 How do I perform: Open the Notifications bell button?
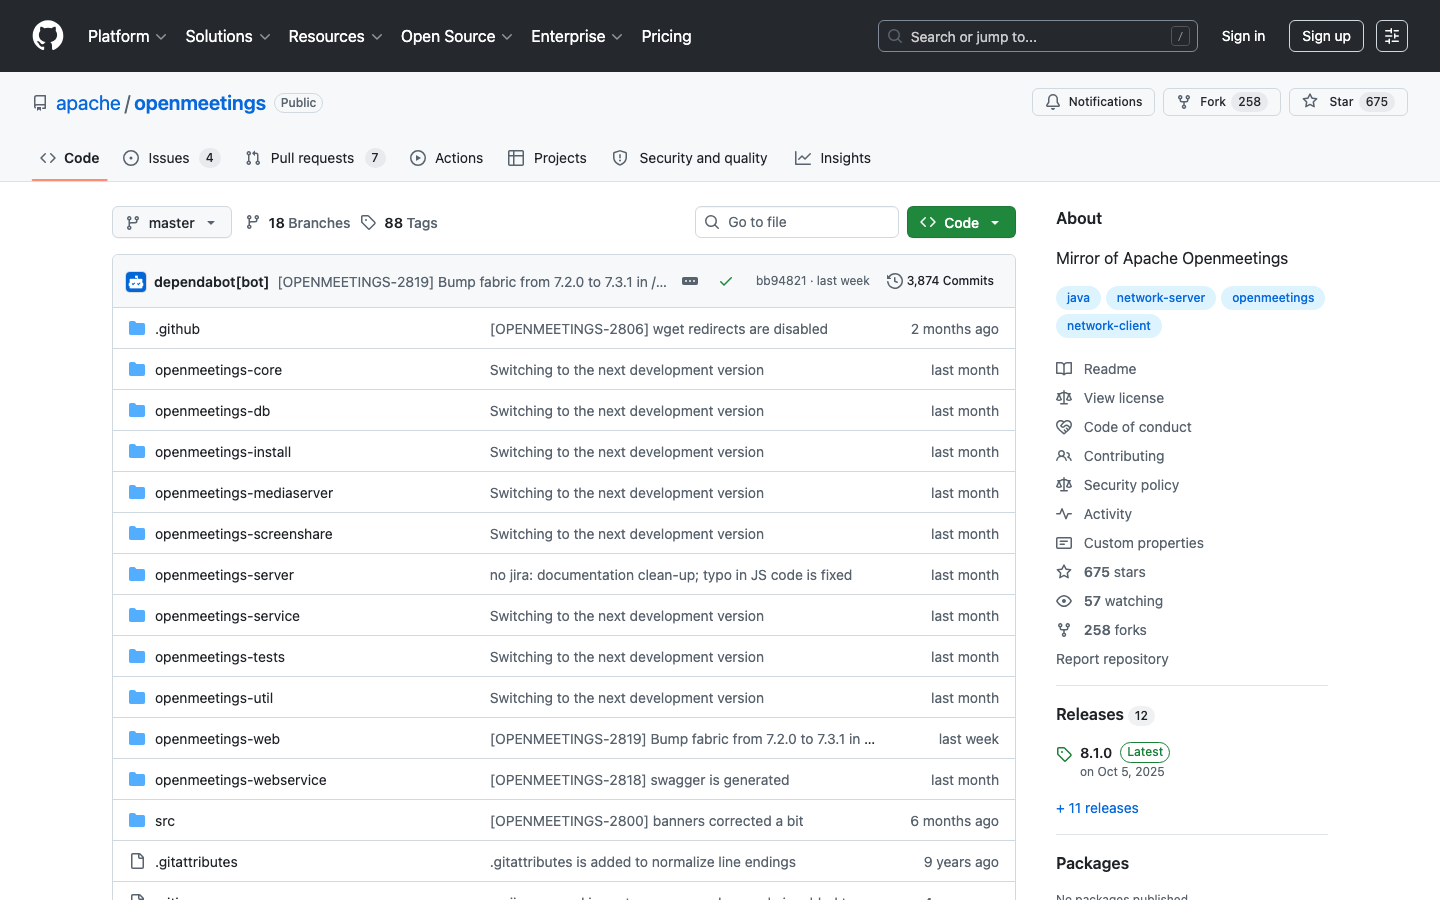1093,102
